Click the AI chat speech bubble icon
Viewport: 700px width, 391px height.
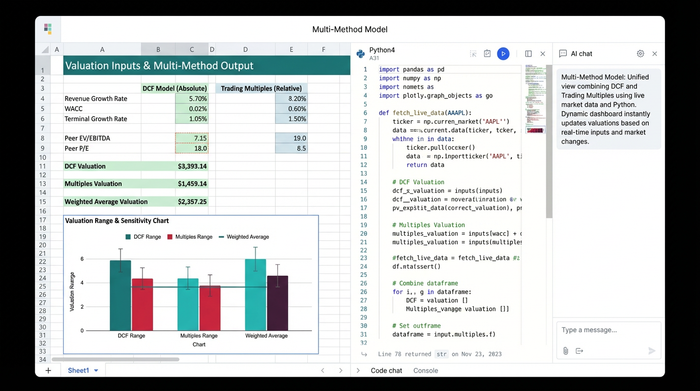coord(563,54)
